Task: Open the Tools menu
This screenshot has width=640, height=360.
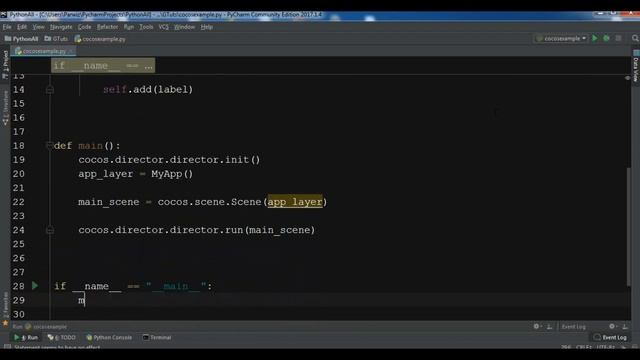Action: tap(146, 27)
